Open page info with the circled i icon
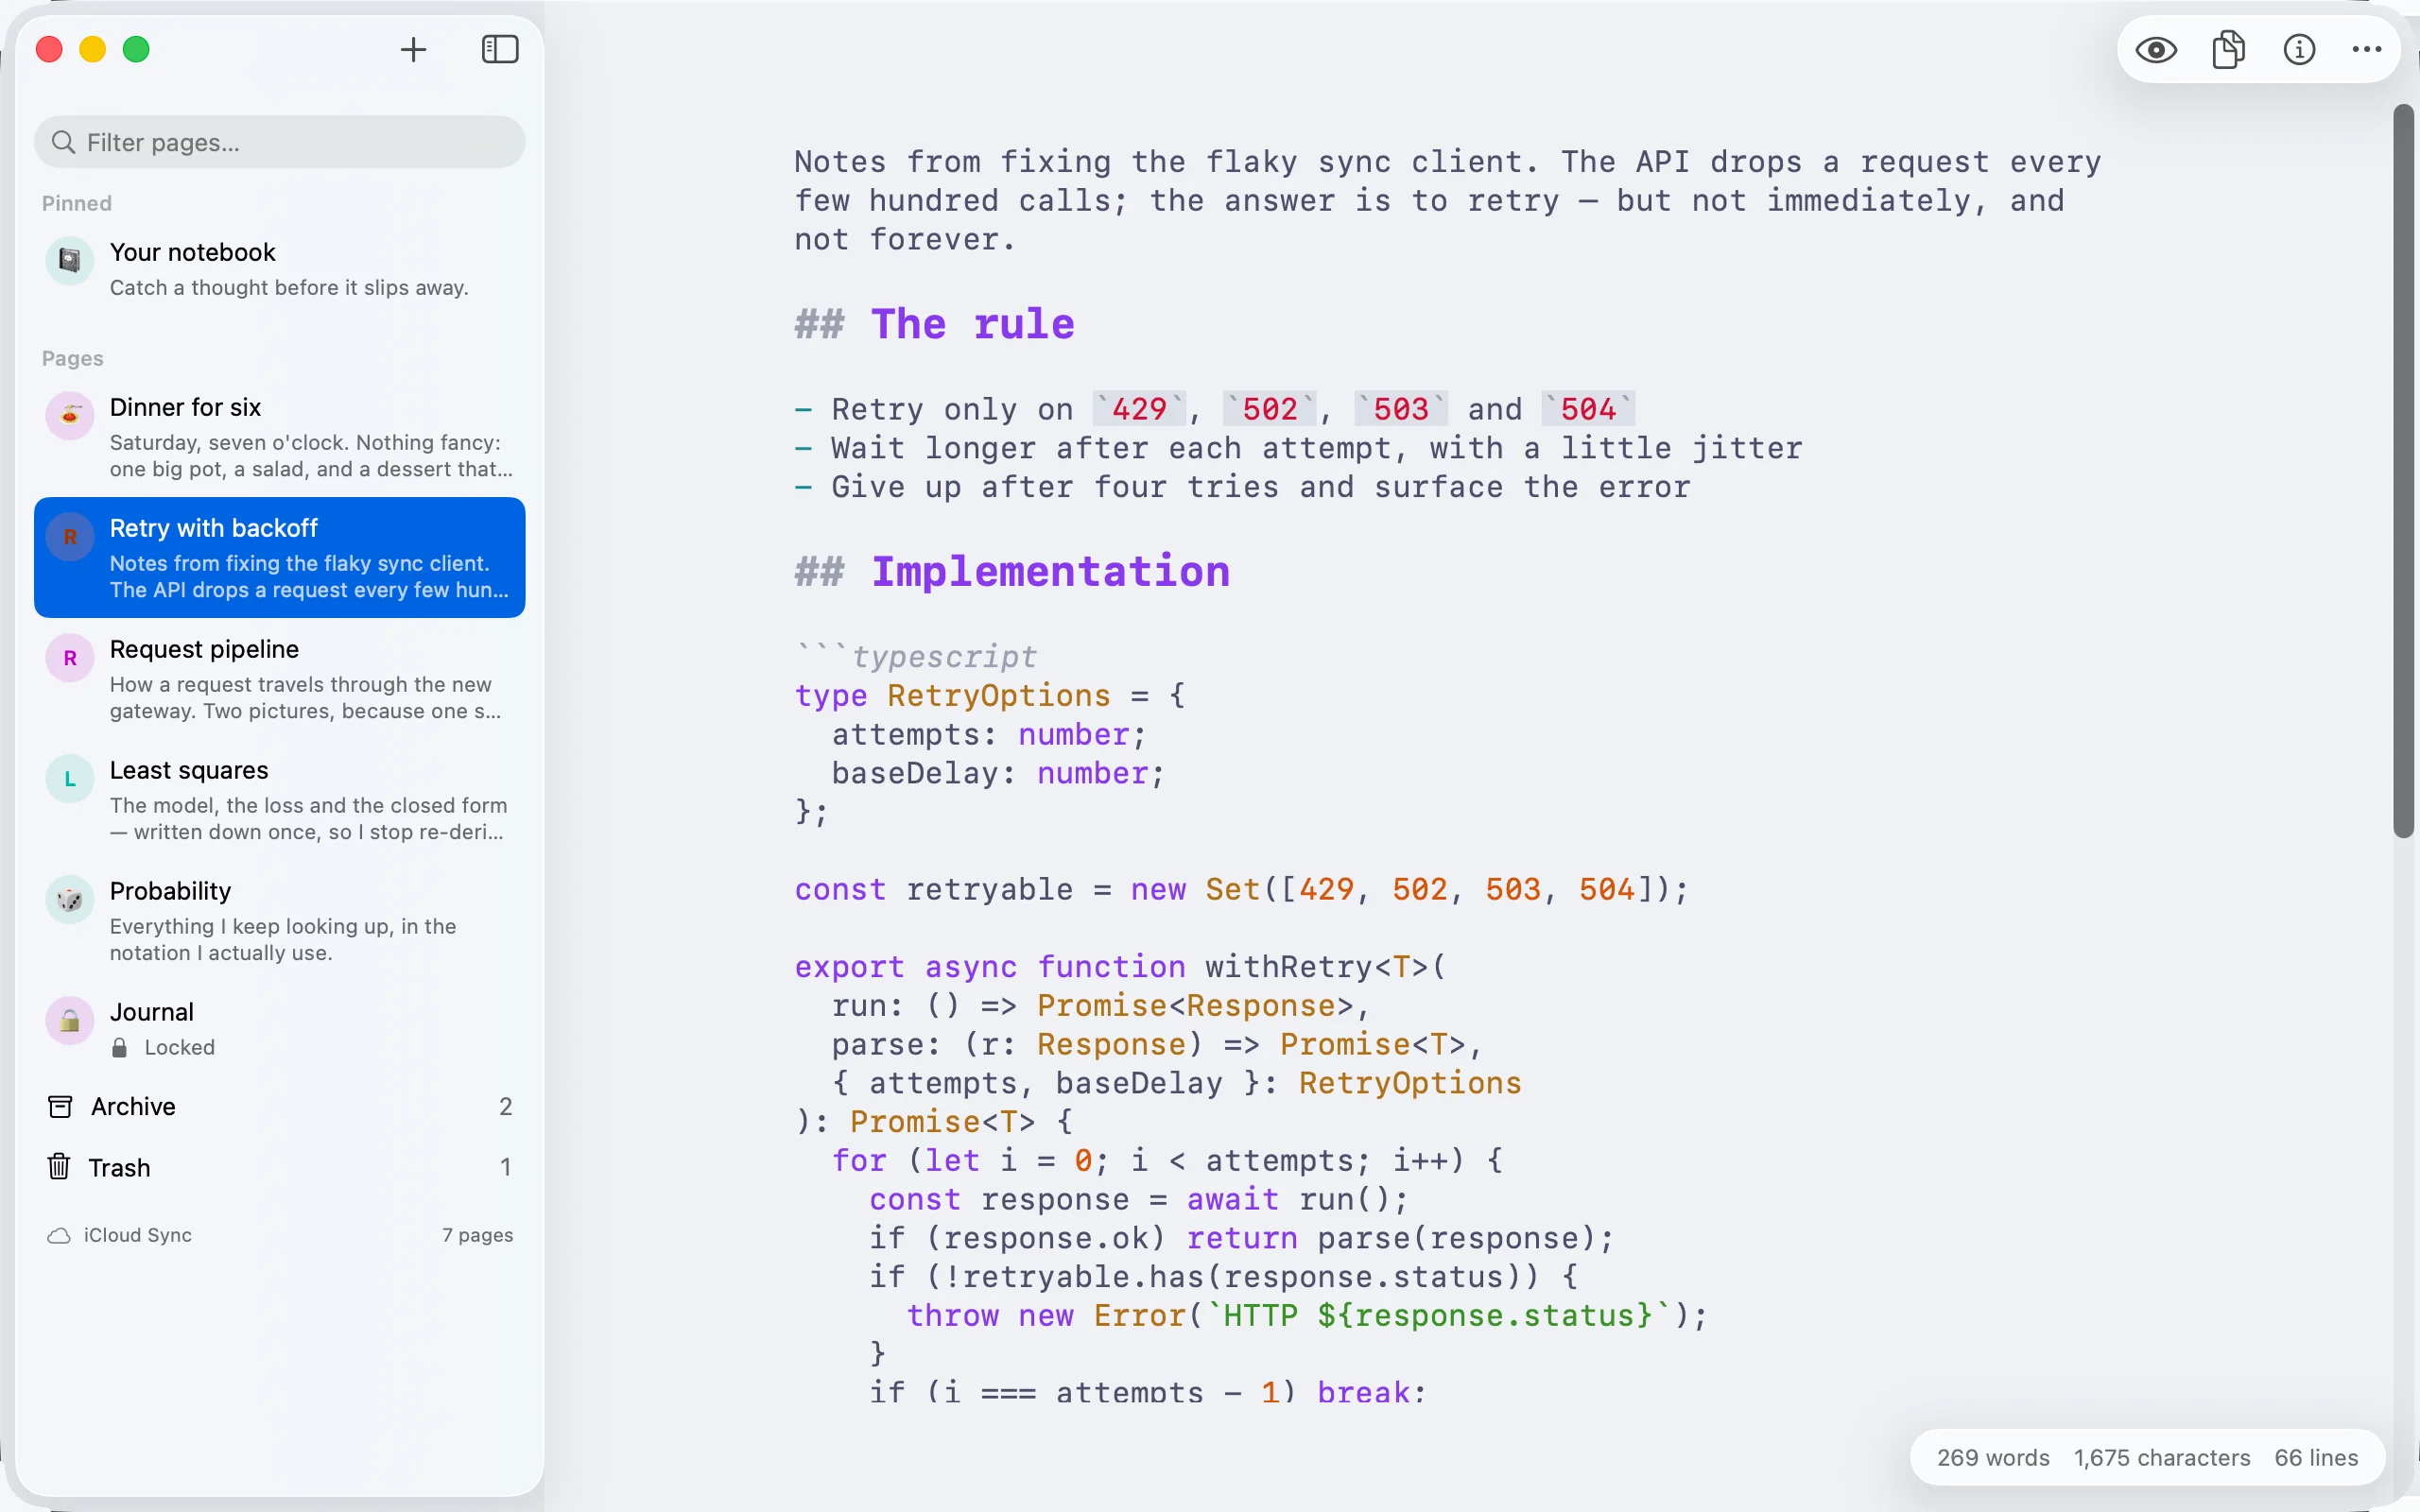 [2299, 49]
